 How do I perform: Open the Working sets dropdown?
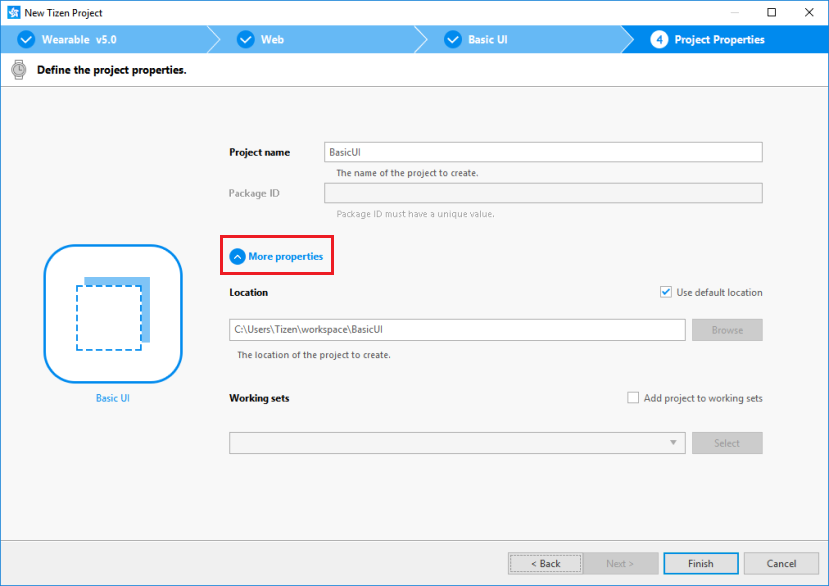click(x=457, y=443)
